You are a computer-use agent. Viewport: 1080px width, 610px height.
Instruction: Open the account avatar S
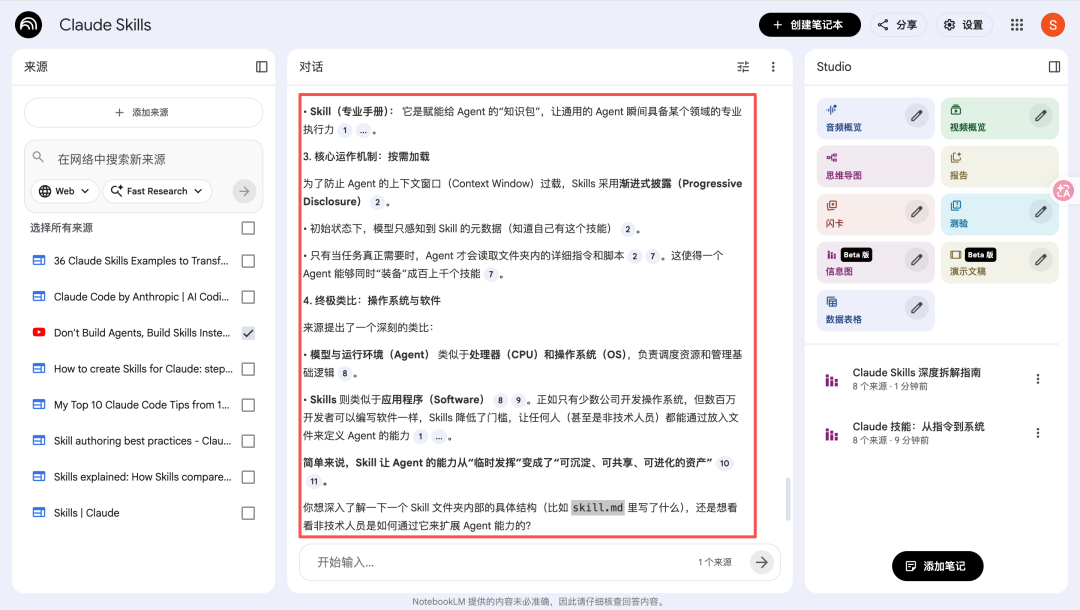pos(1052,25)
